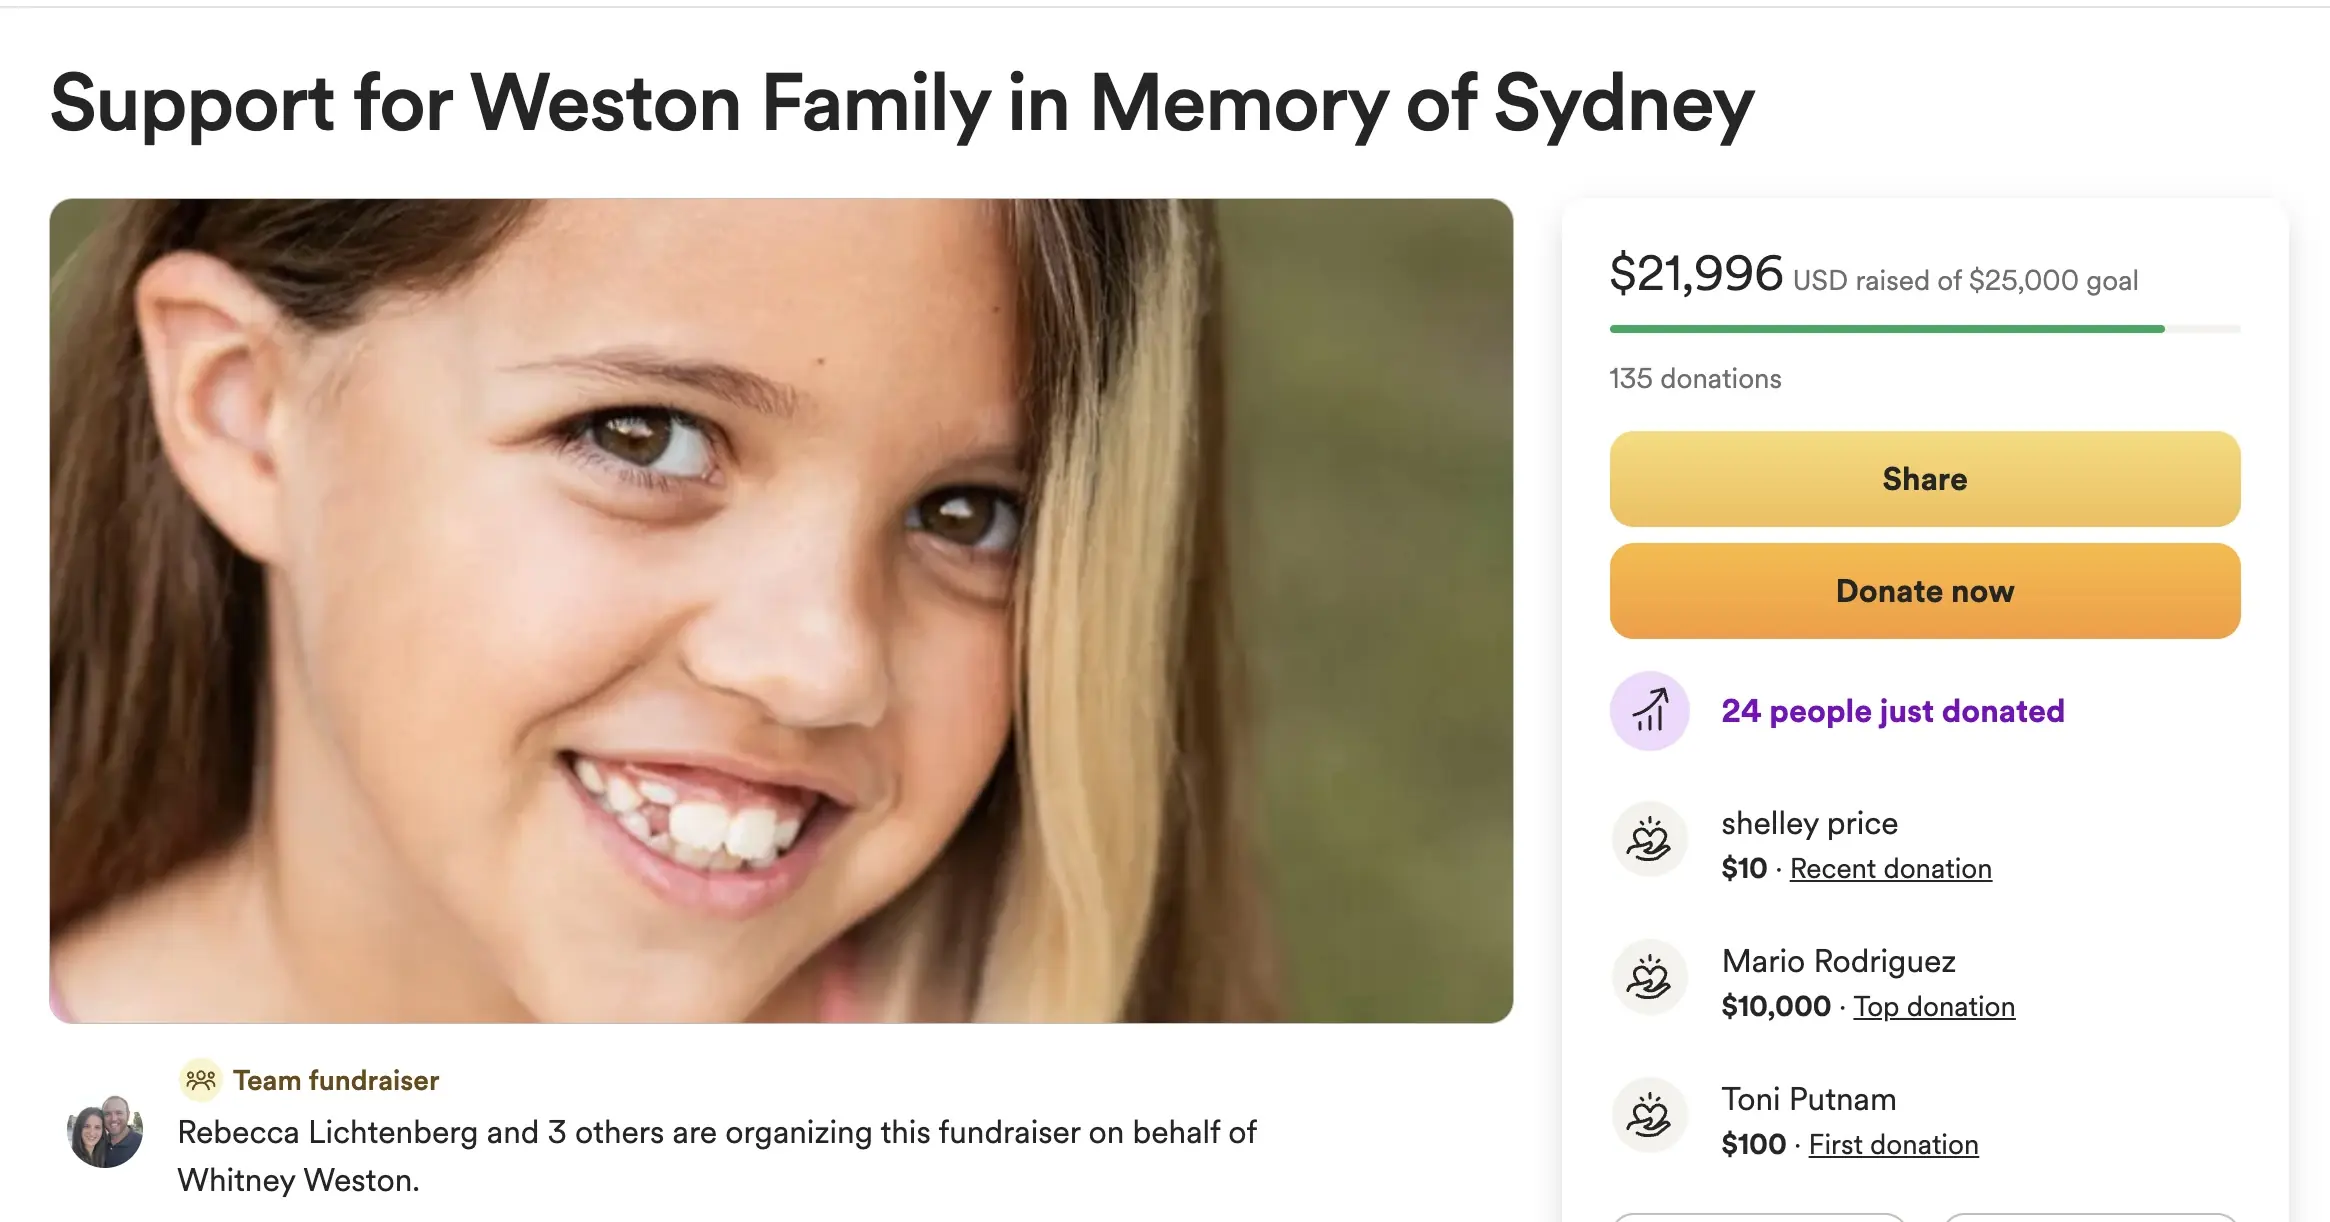Select donor name Mario Rodriguez
This screenshot has height=1222, width=2330.
(x=1838, y=961)
